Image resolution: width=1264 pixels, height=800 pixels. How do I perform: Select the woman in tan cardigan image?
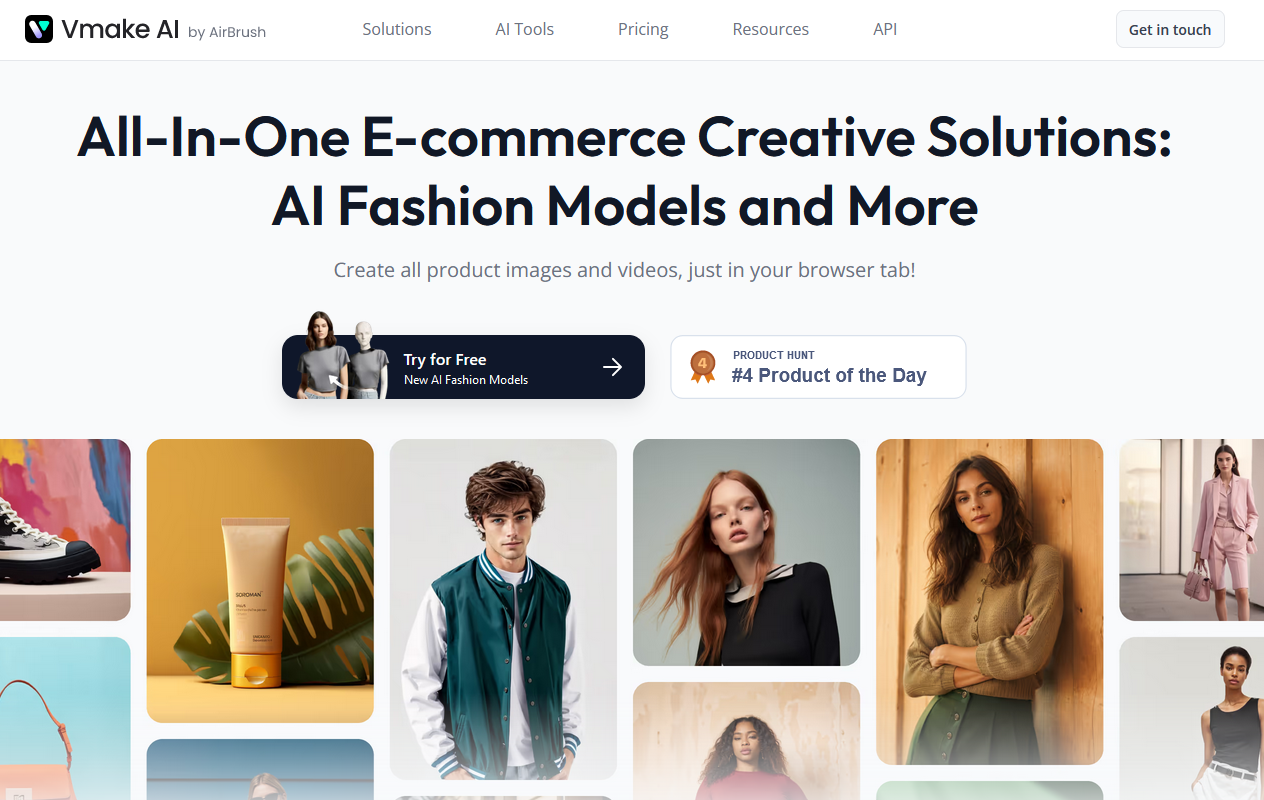pyautogui.click(x=989, y=602)
